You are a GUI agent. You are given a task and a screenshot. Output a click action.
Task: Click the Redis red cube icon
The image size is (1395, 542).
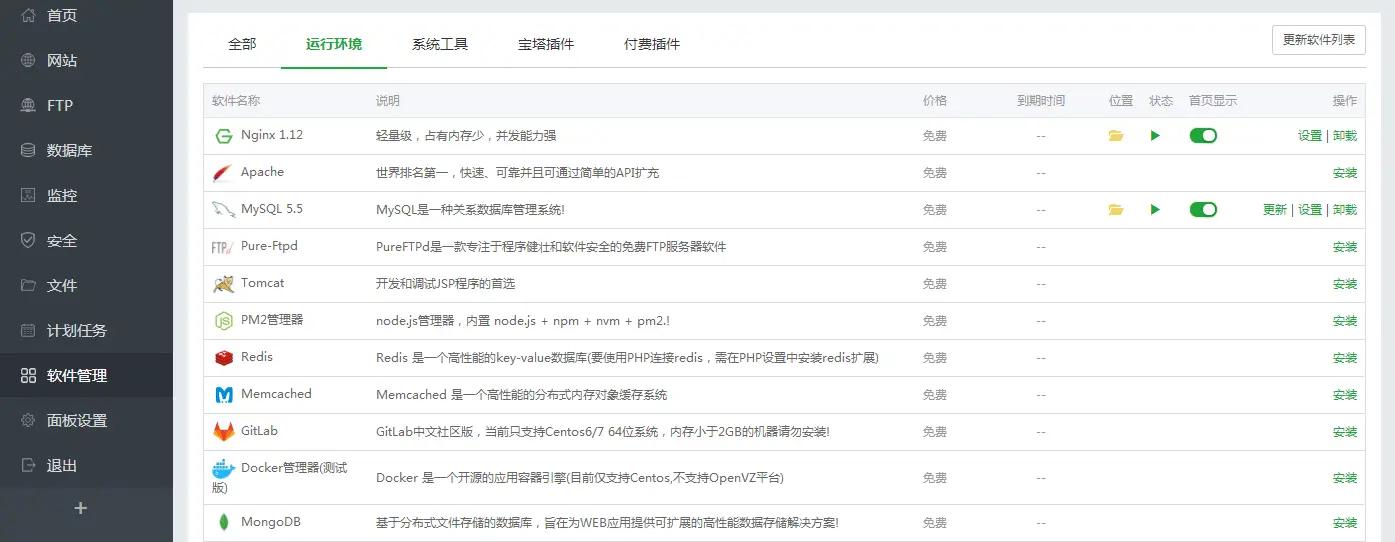tap(223, 358)
